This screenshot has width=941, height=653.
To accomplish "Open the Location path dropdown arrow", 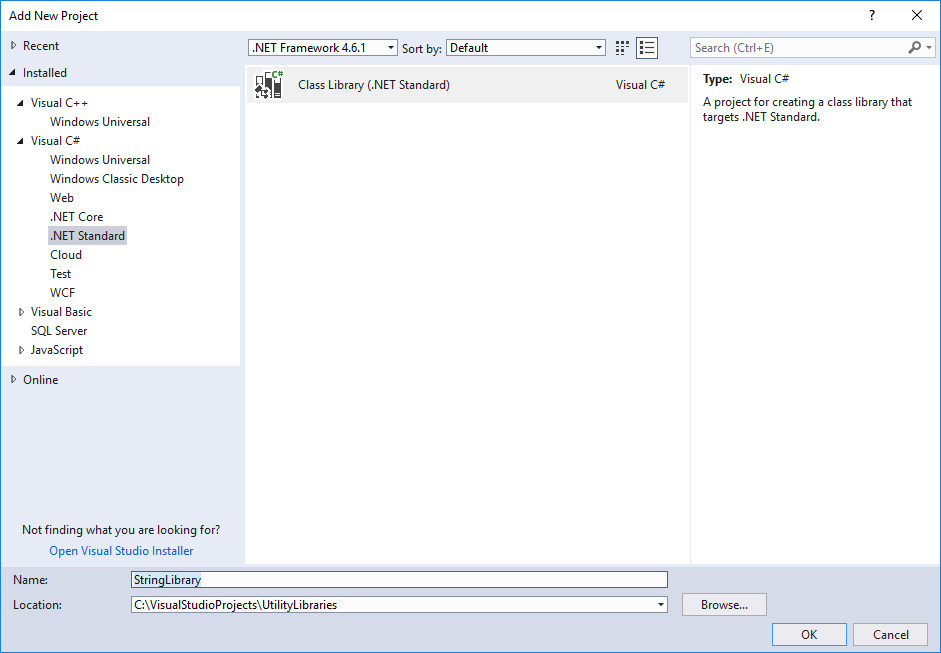I will (659, 604).
